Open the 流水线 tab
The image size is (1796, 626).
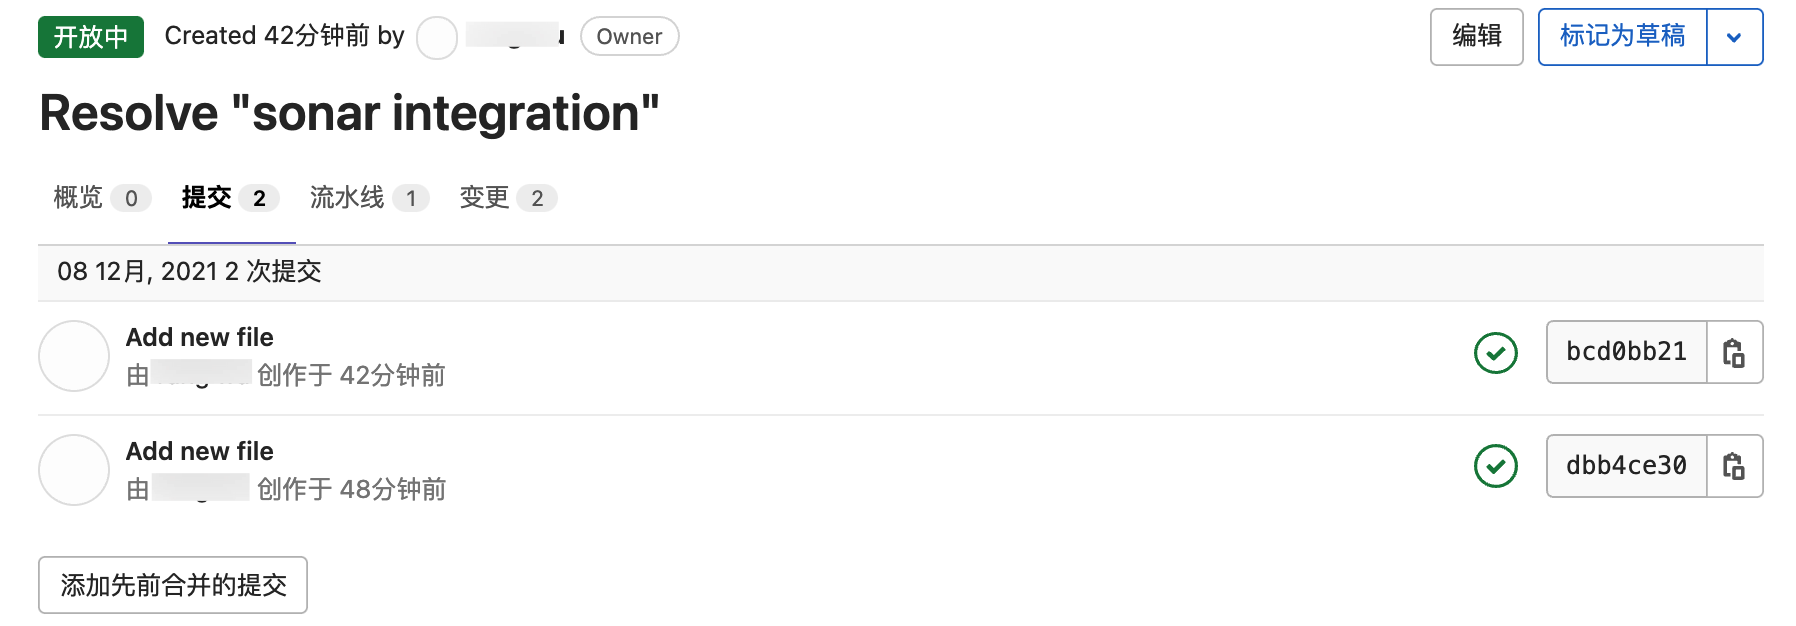tap(368, 198)
